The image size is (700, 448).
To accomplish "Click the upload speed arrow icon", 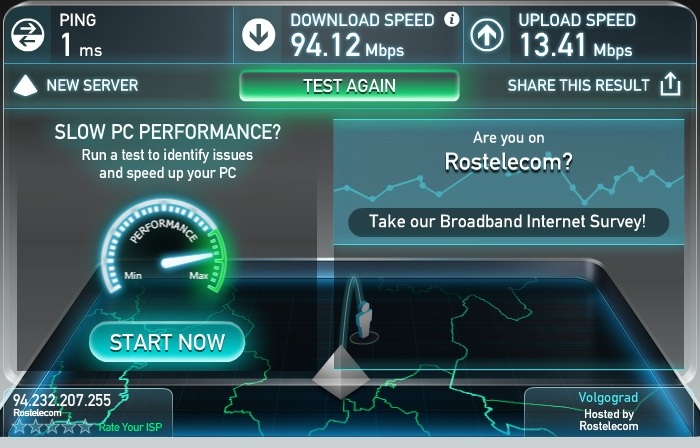I will [487, 35].
